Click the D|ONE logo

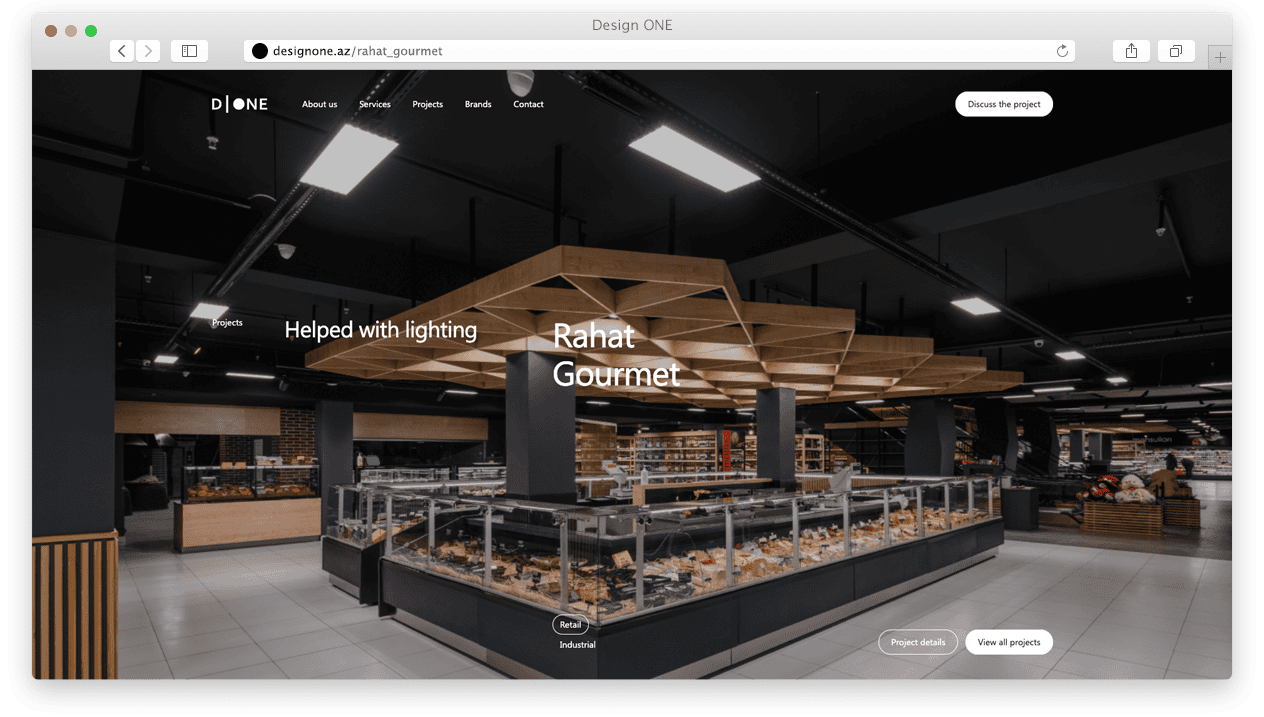point(239,104)
